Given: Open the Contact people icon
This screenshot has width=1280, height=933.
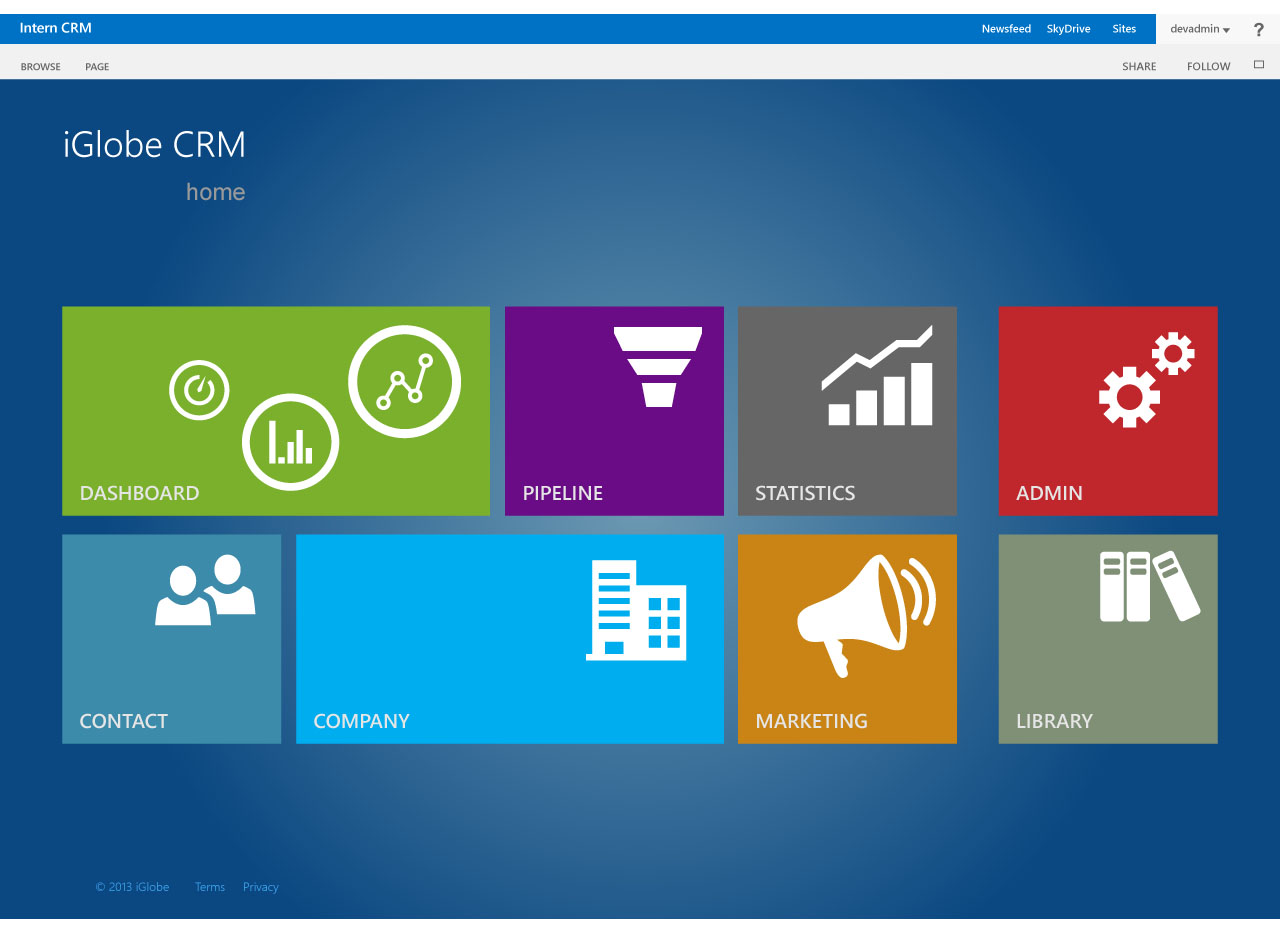Looking at the screenshot, I should tap(205, 590).
